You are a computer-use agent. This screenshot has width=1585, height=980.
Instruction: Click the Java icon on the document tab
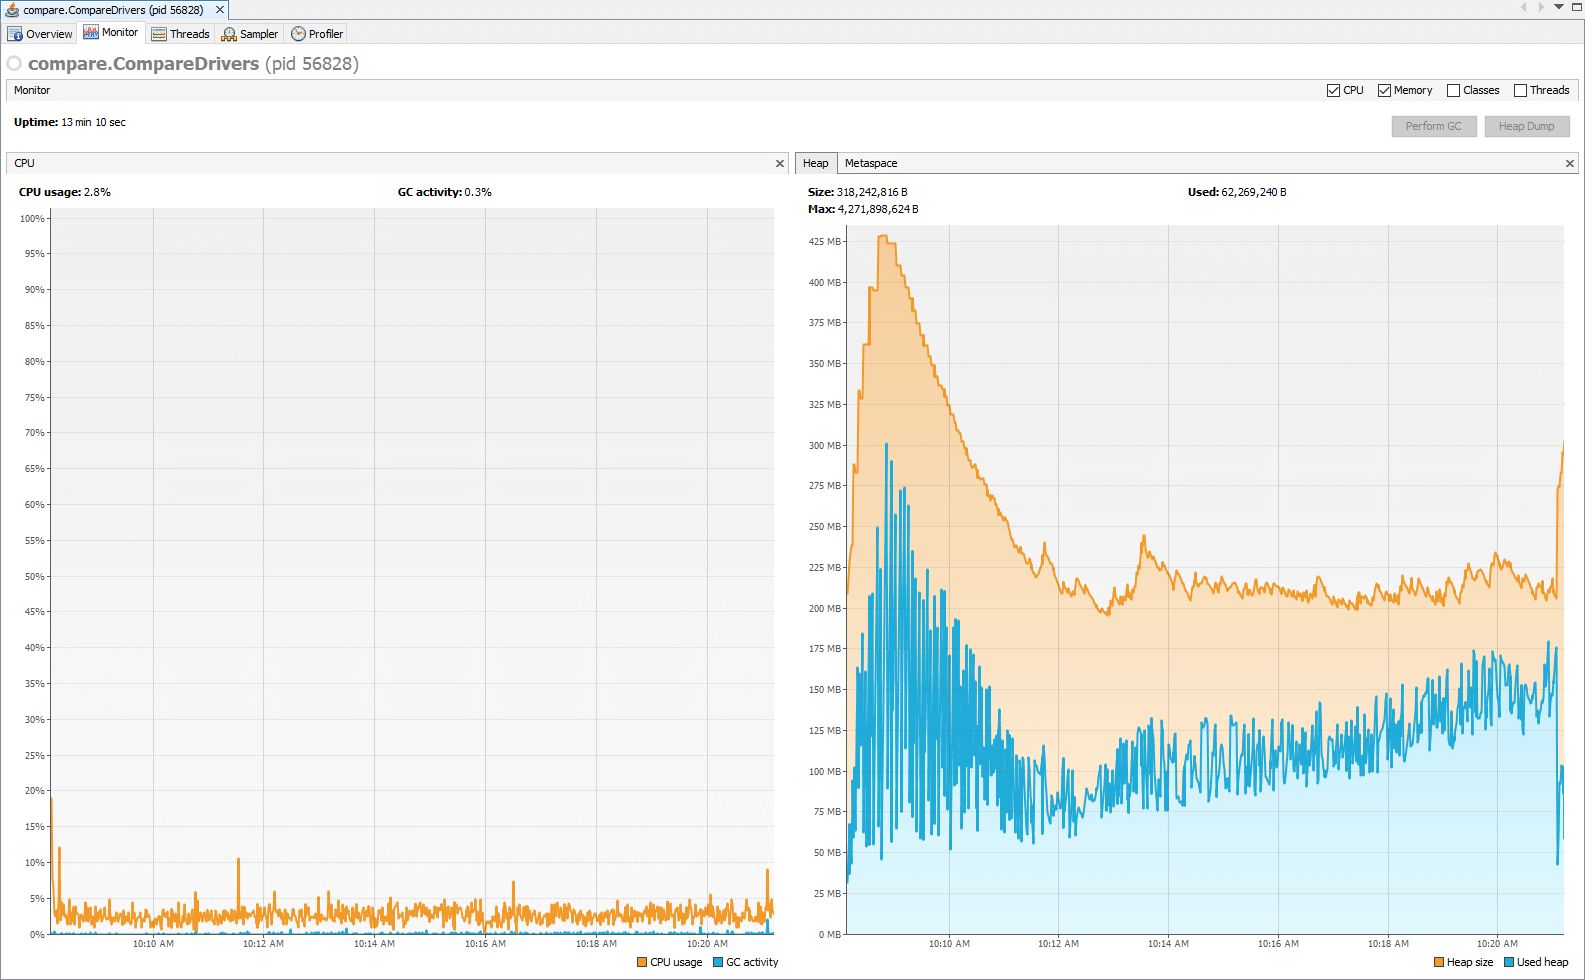coord(12,10)
